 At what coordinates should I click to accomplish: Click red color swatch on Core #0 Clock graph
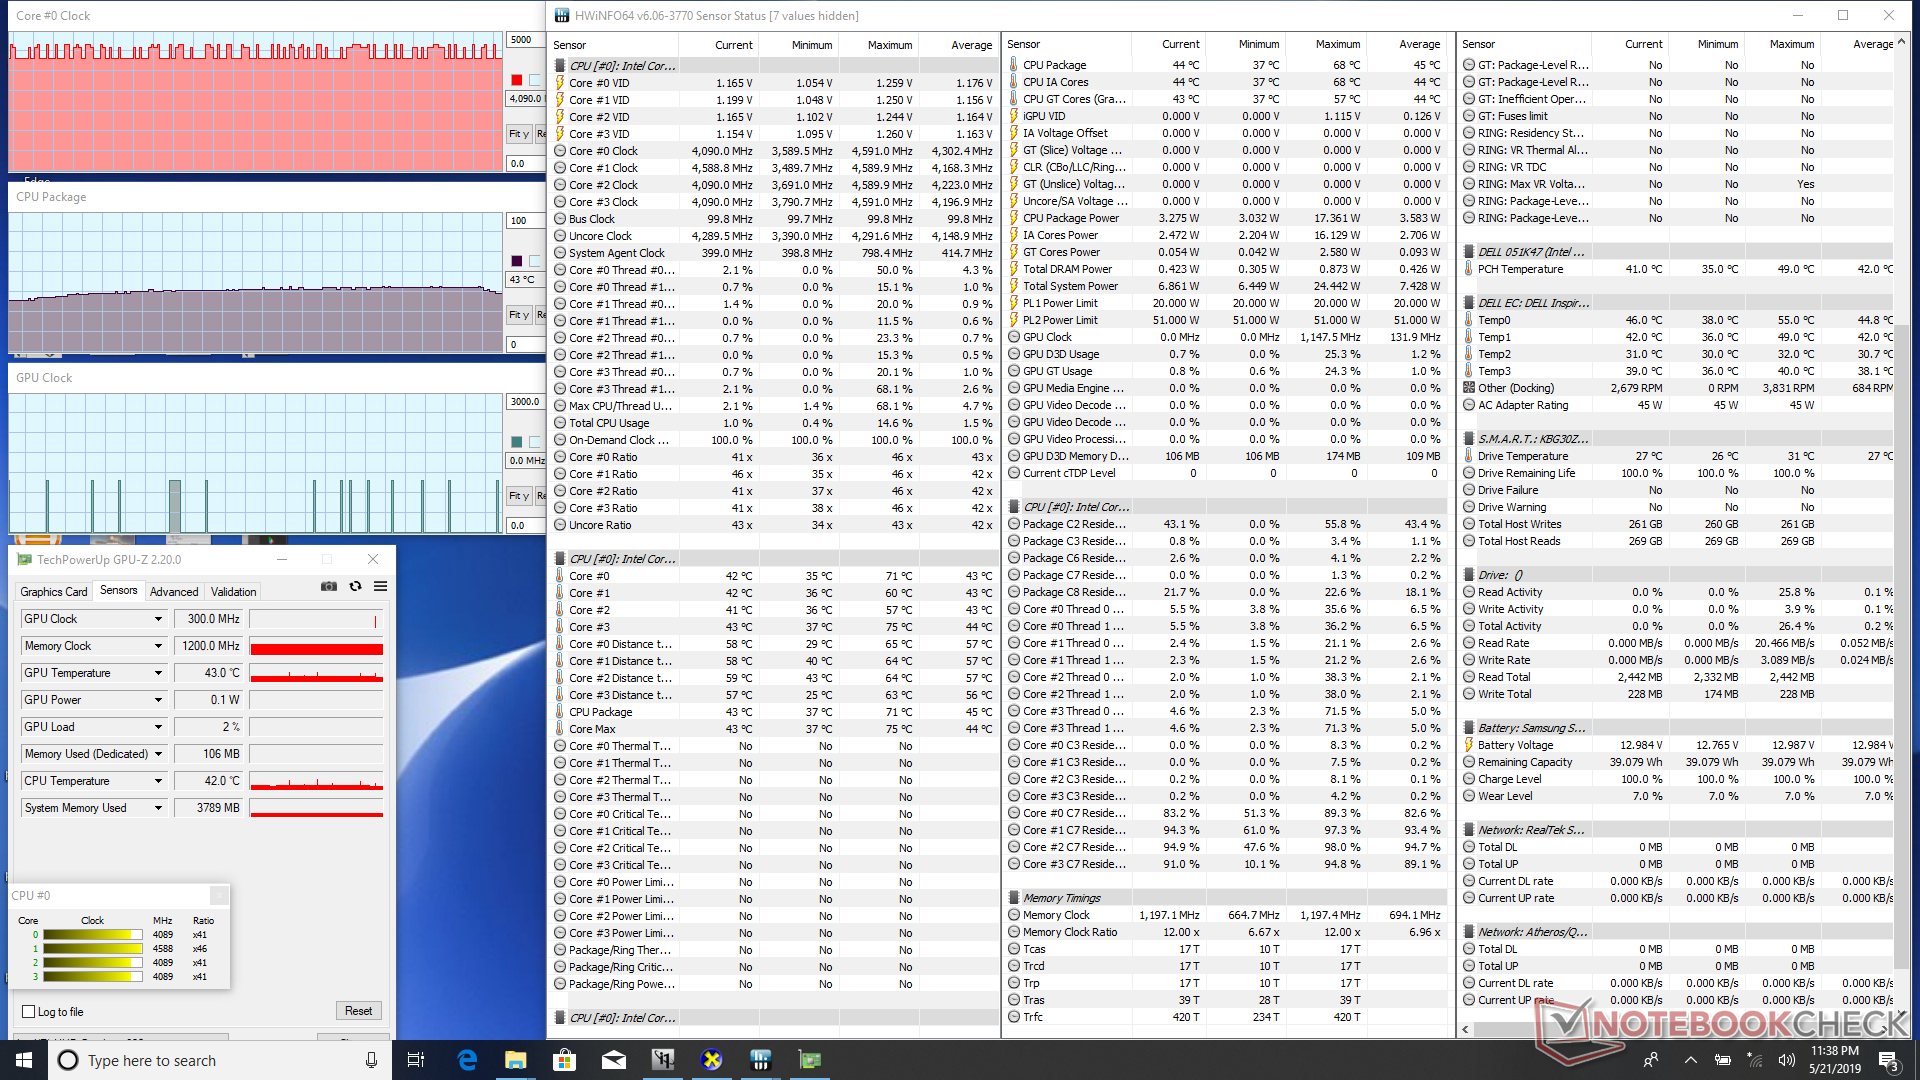point(516,80)
